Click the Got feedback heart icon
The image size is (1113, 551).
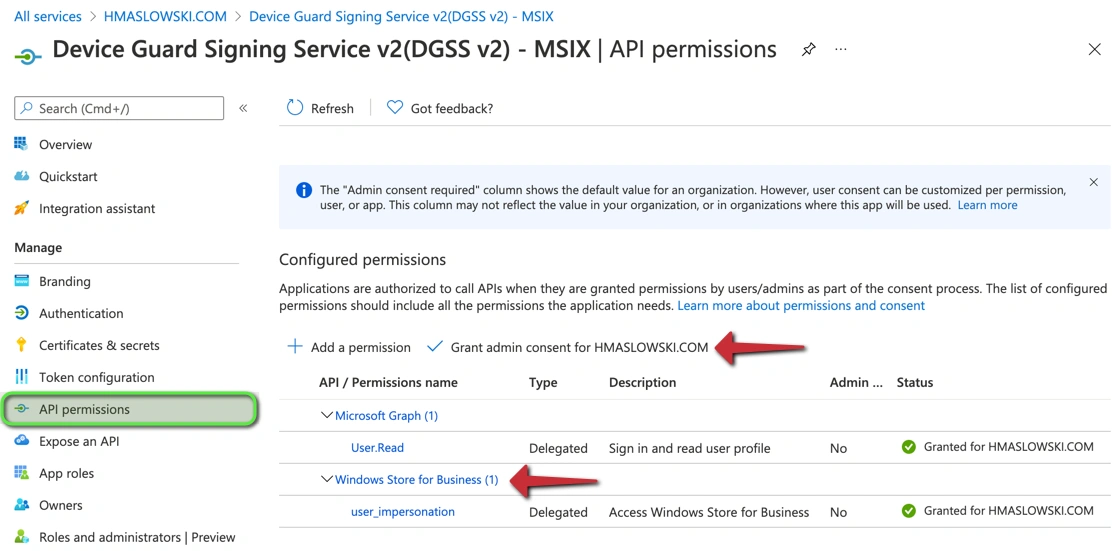(395, 108)
